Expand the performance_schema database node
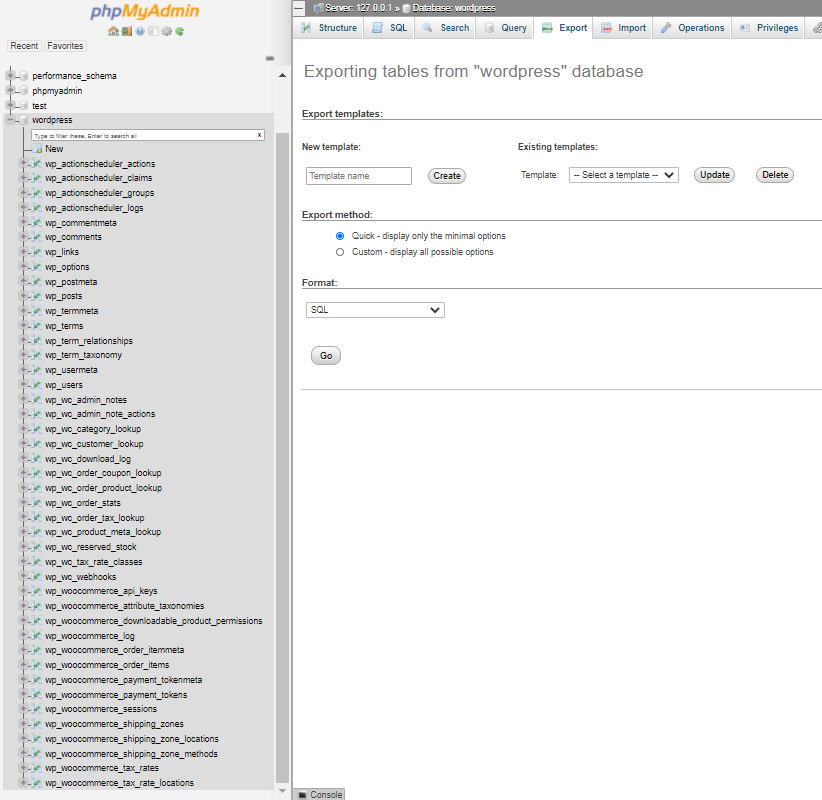822x800 pixels. pyautogui.click(x=10, y=76)
